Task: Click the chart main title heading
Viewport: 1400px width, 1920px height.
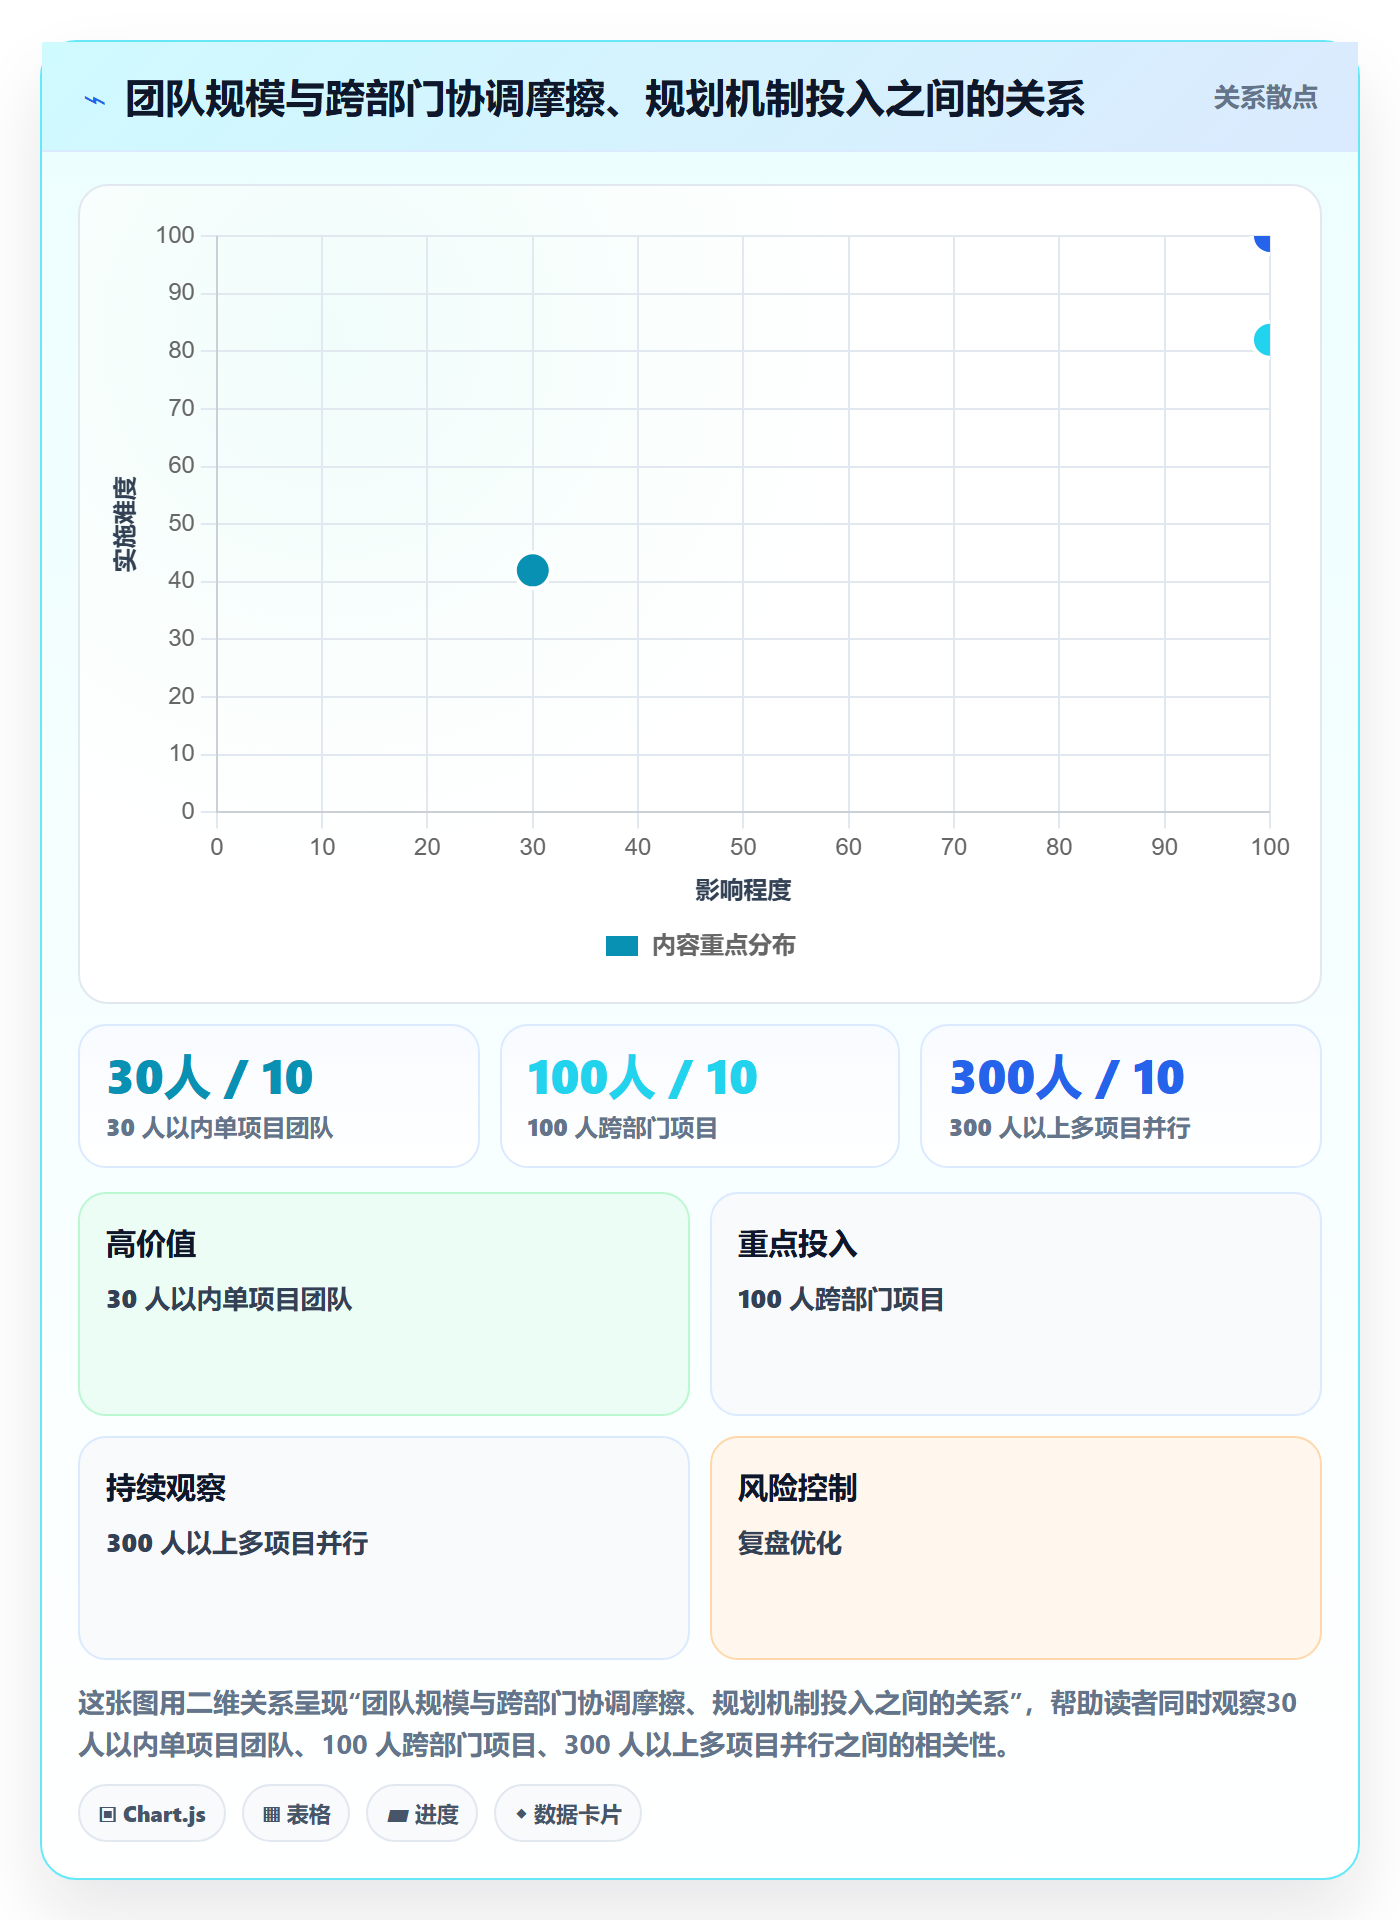Action: [605, 99]
